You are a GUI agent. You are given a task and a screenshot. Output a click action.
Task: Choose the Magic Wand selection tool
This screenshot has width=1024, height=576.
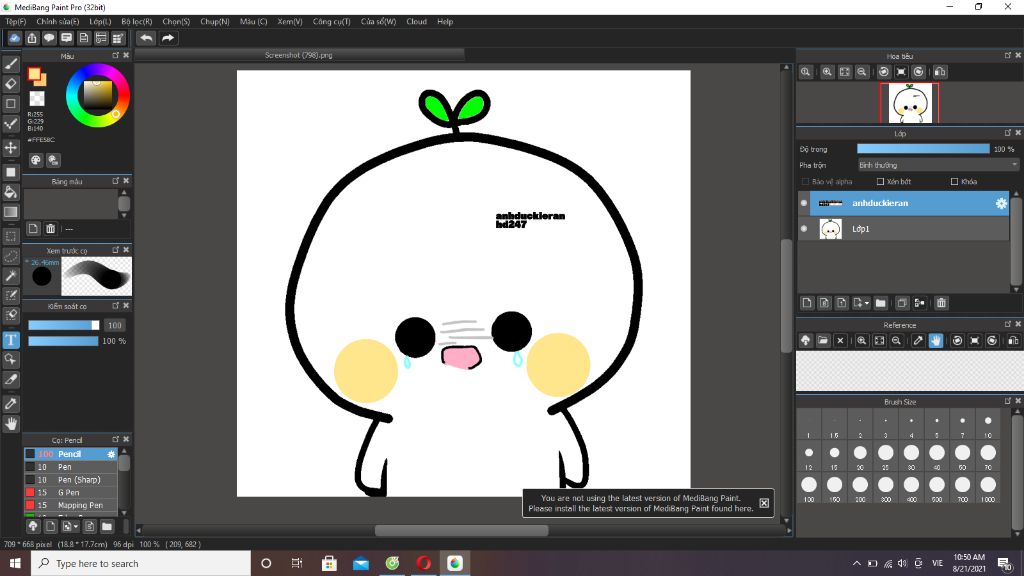click(11, 275)
